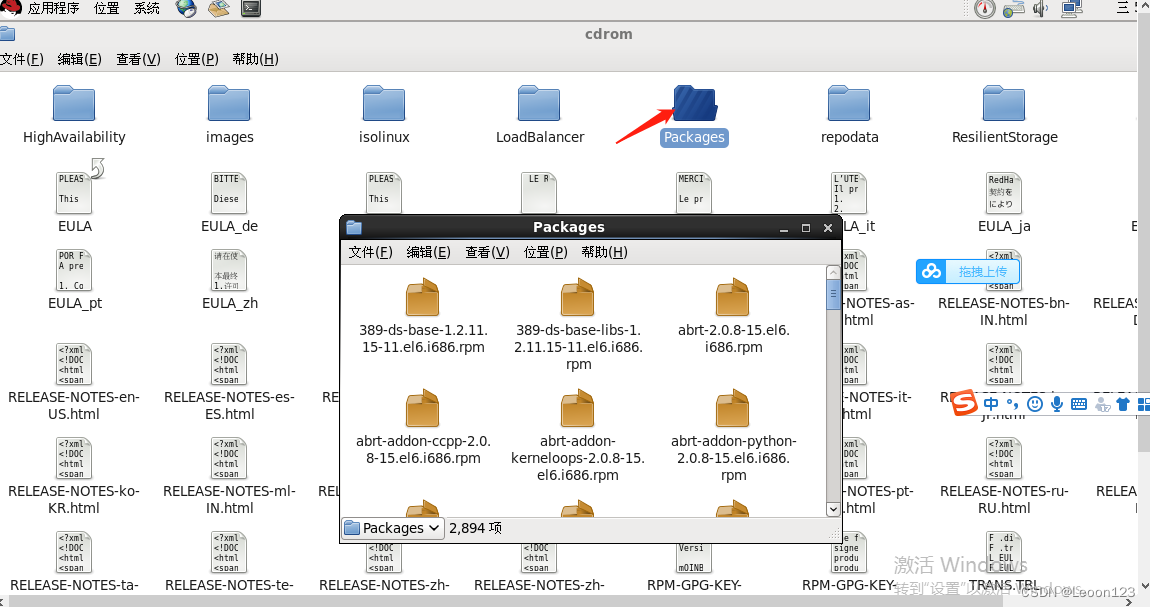This screenshot has height=607, width=1150.
Task: Open 编辑(E) menu in Packages window
Action: click(x=428, y=252)
